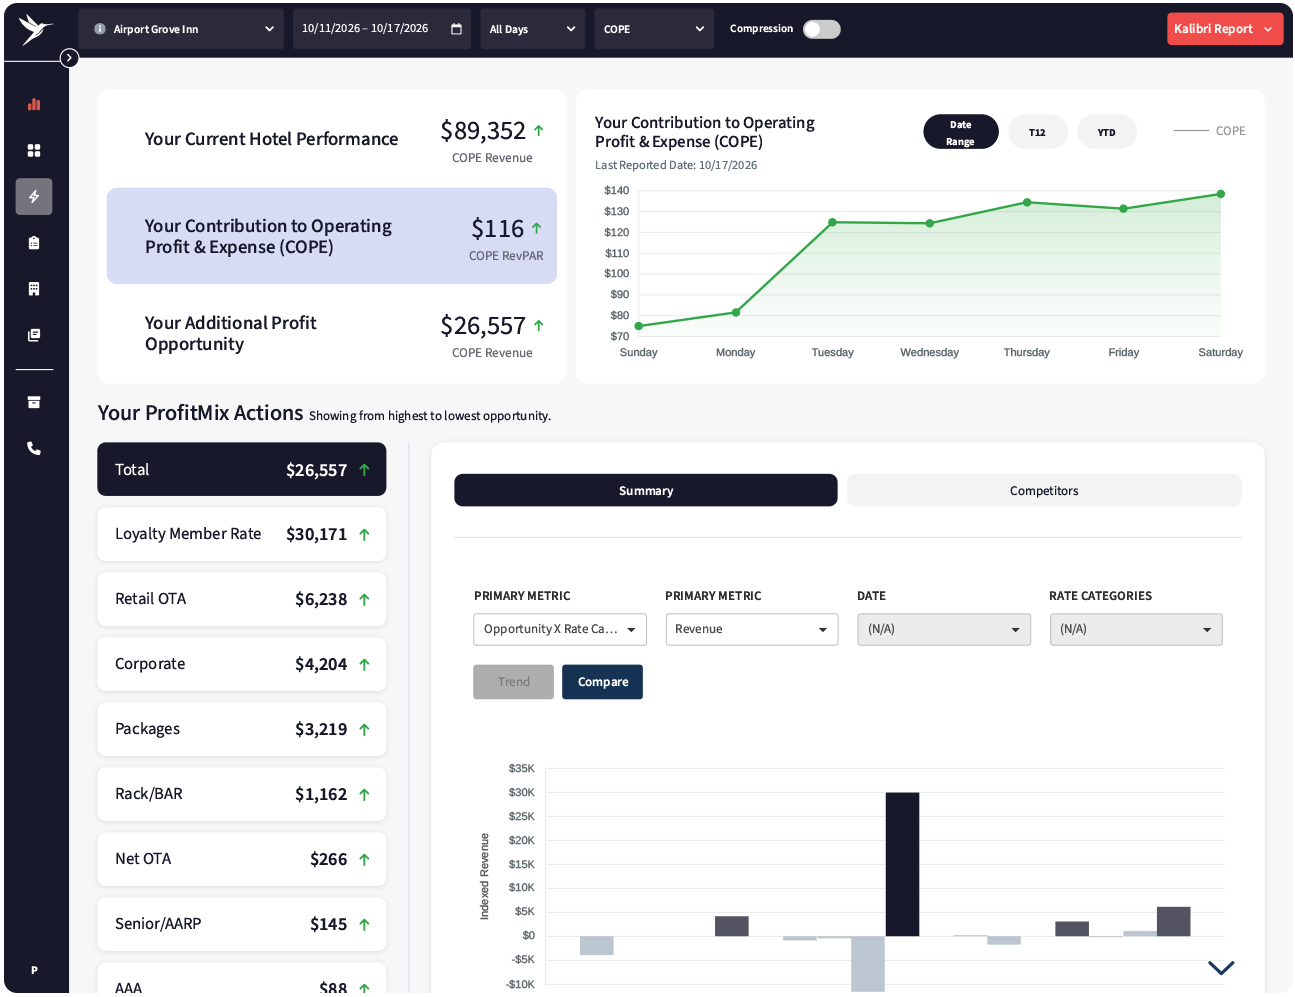Click the Compare button
The image size is (1295, 997).
pyautogui.click(x=603, y=682)
